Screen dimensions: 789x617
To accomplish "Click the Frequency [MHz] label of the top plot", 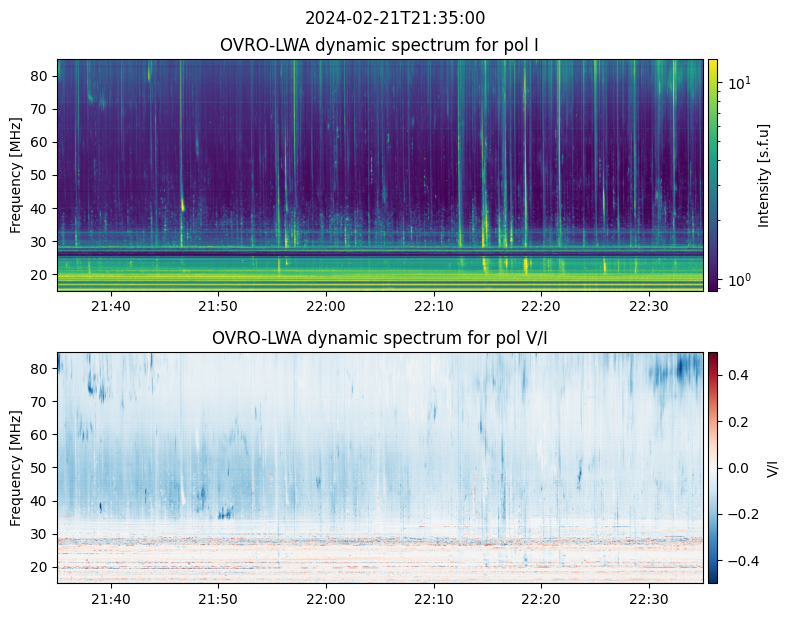I will 16,175.
